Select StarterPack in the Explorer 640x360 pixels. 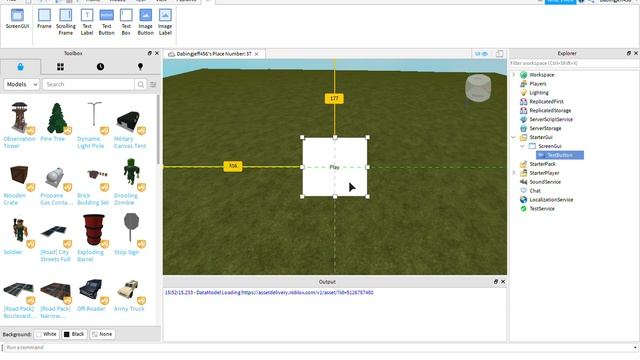(x=542, y=164)
